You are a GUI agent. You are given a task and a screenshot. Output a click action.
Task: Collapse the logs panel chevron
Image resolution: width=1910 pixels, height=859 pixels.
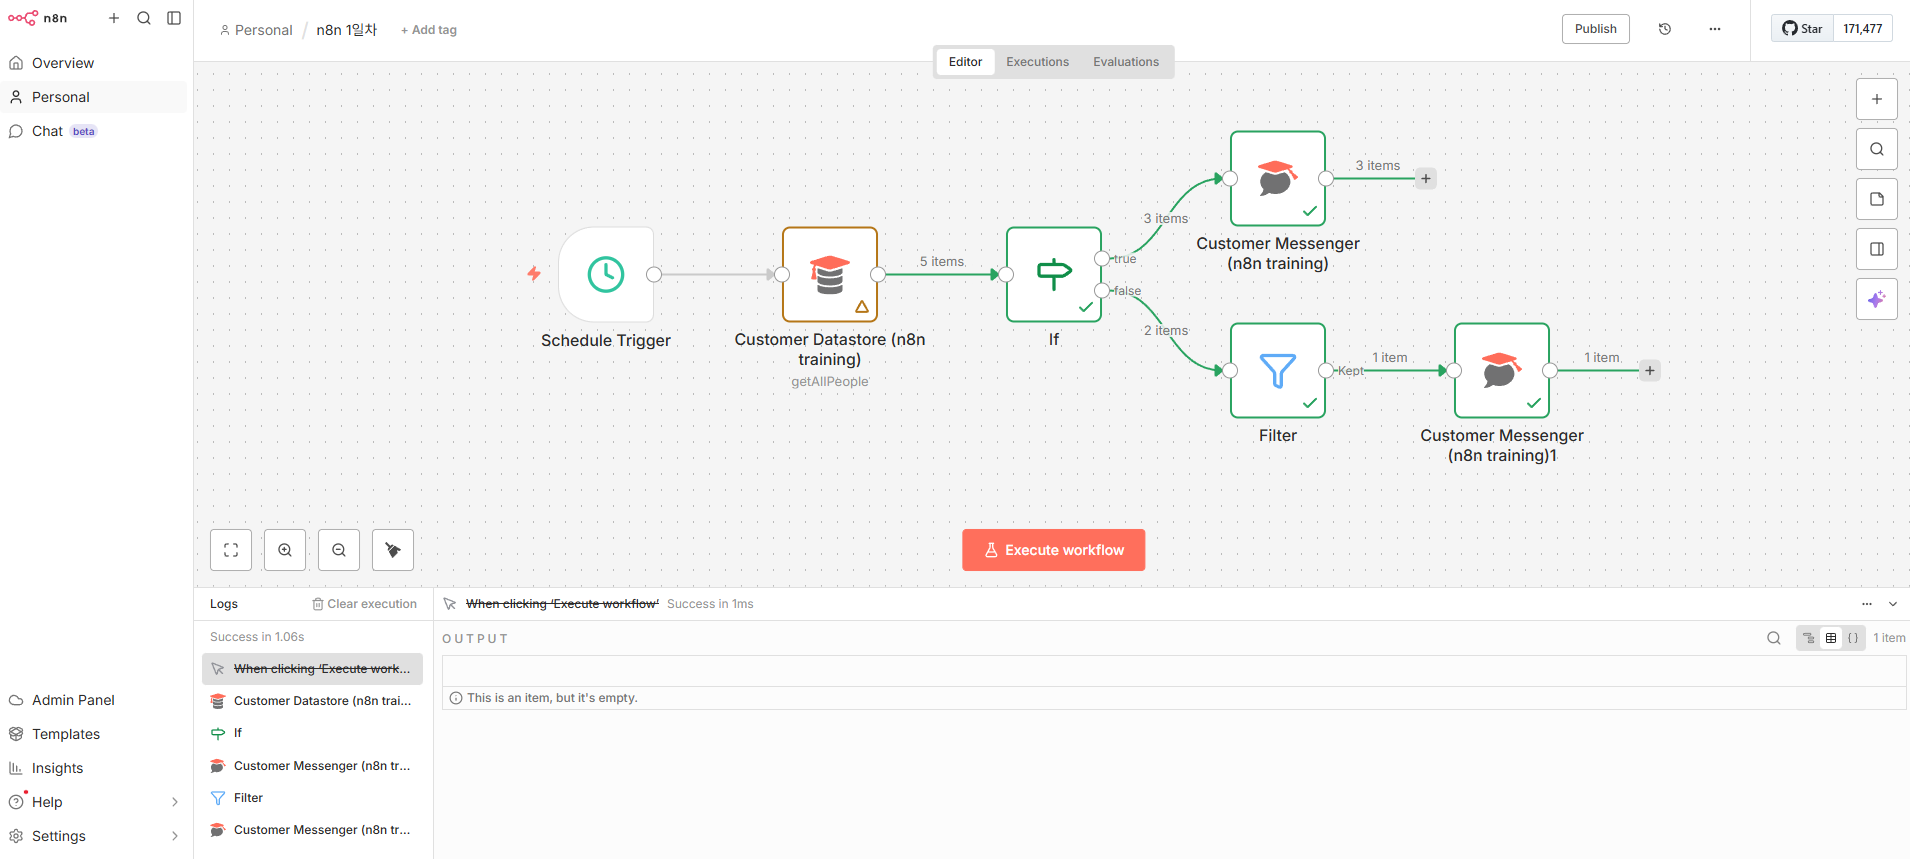(x=1893, y=604)
